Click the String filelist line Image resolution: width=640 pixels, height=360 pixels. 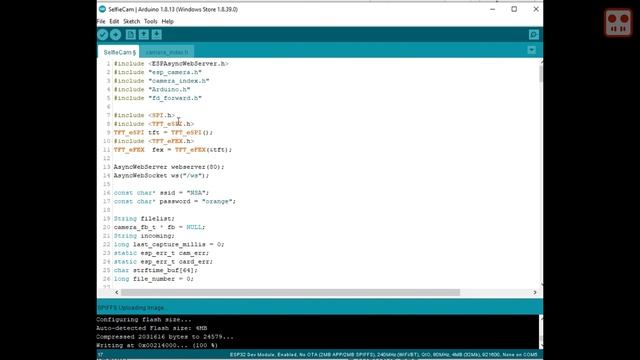144,218
